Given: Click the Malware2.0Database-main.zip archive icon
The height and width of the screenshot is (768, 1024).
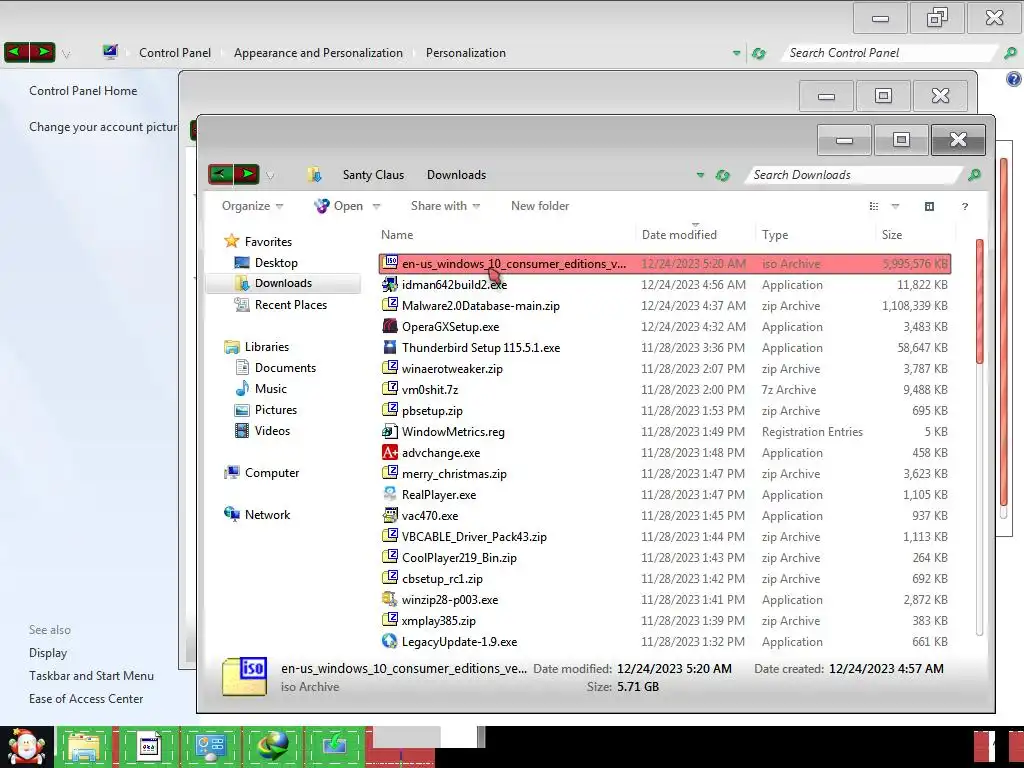Looking at the screenshot, I should coord(390,305).
